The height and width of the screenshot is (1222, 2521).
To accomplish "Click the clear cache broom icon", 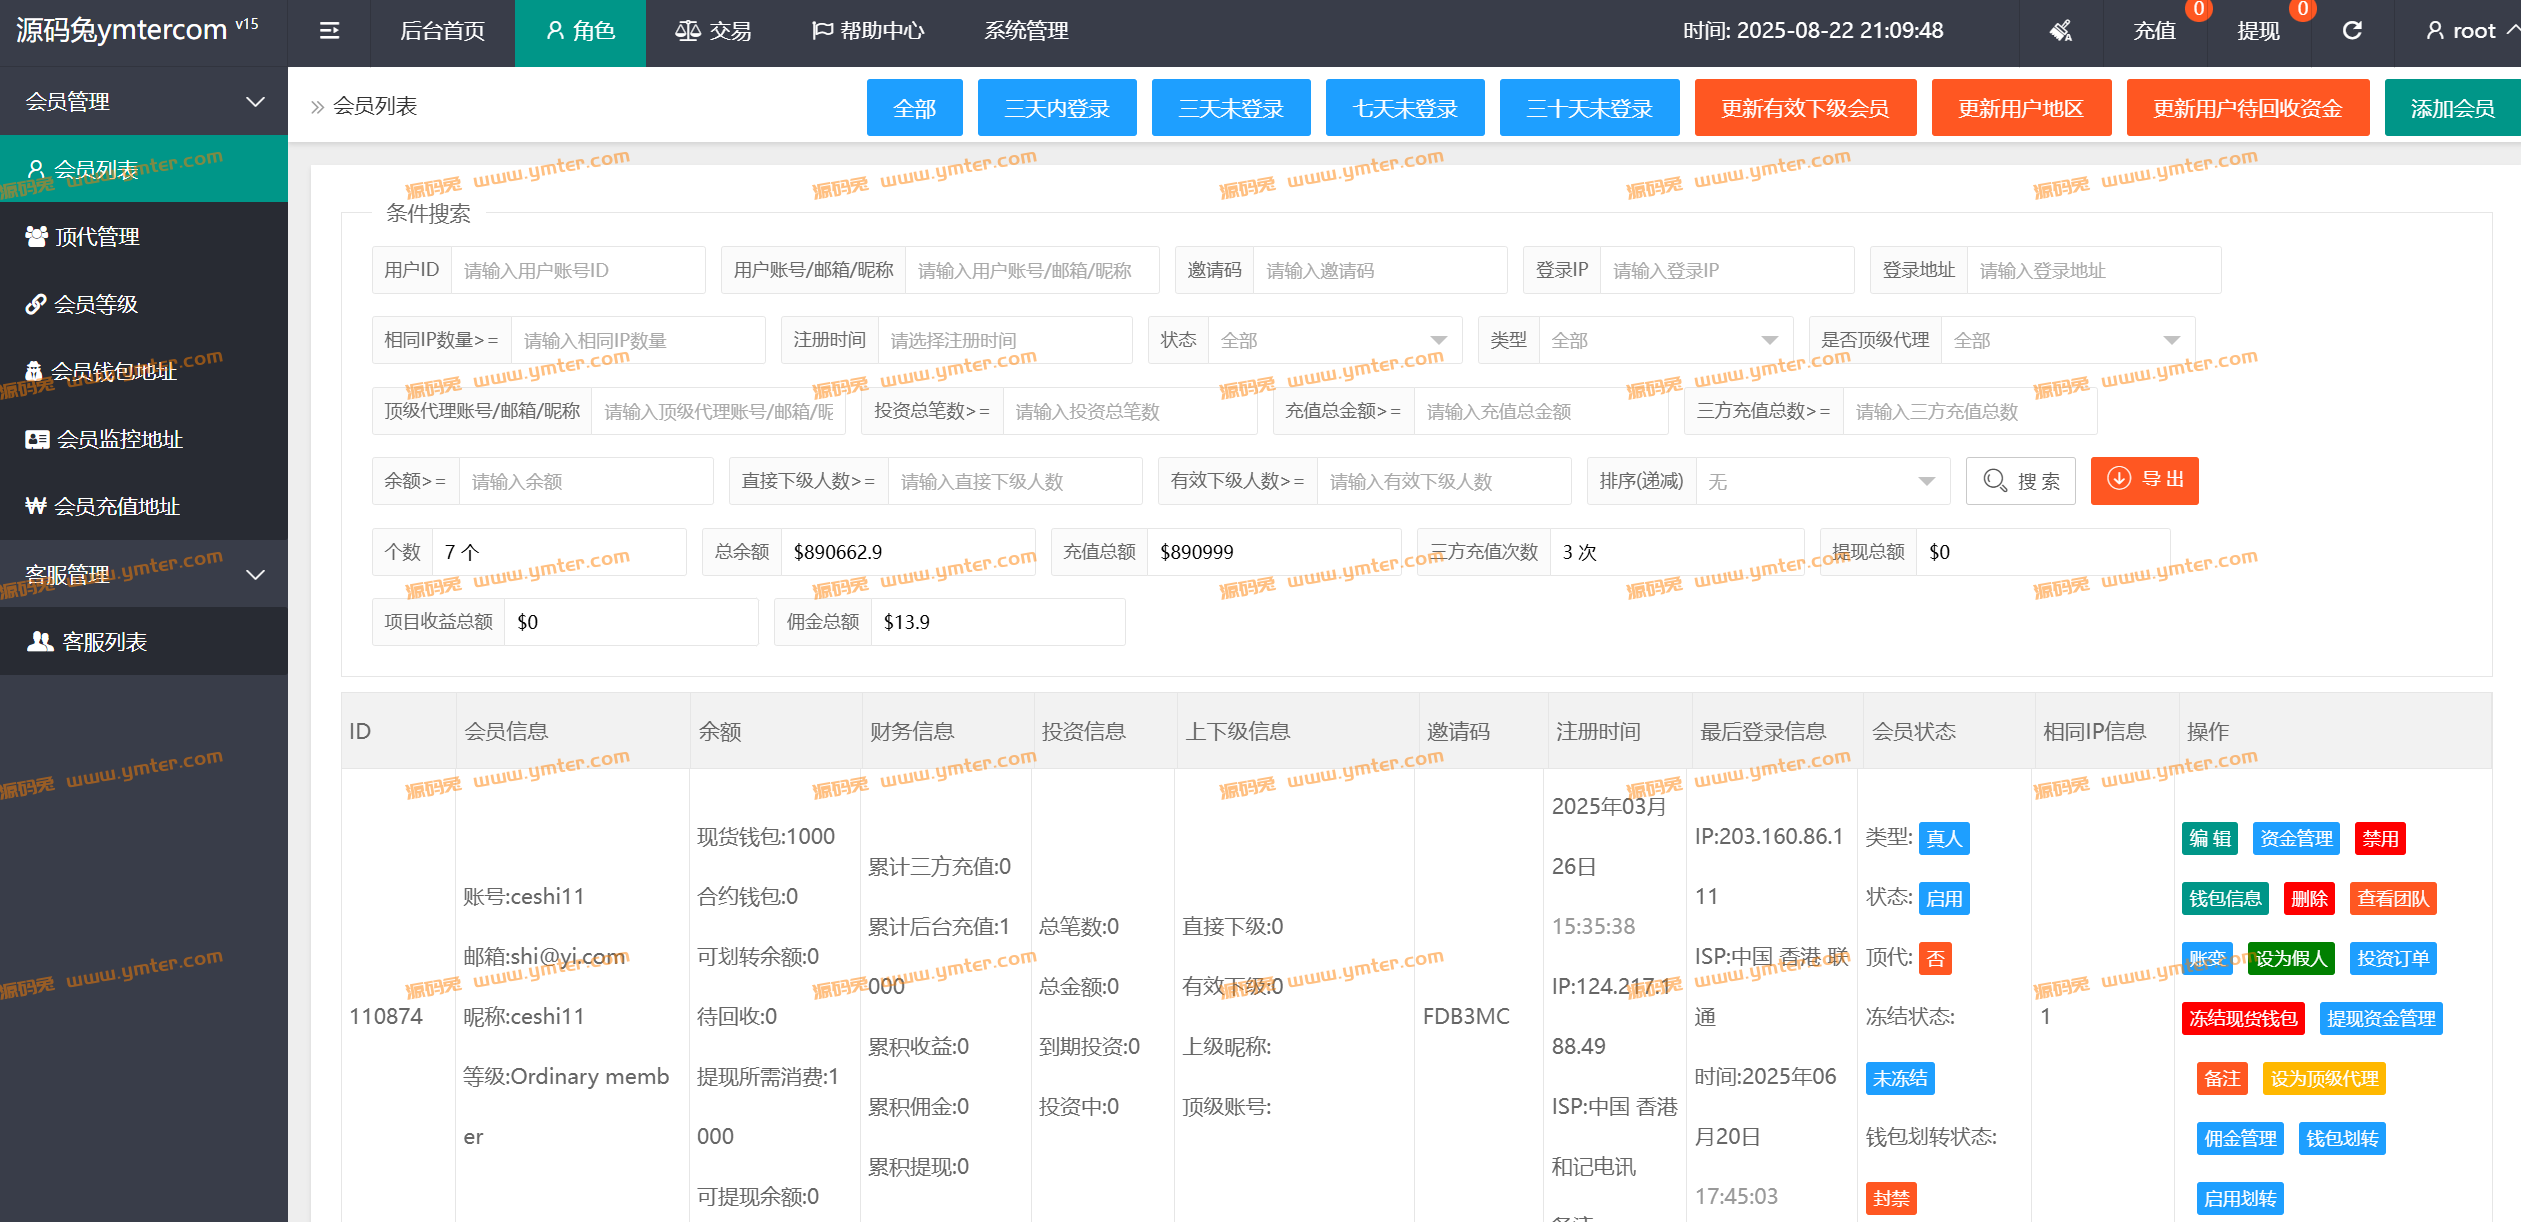I will [x=2060, y=31].
